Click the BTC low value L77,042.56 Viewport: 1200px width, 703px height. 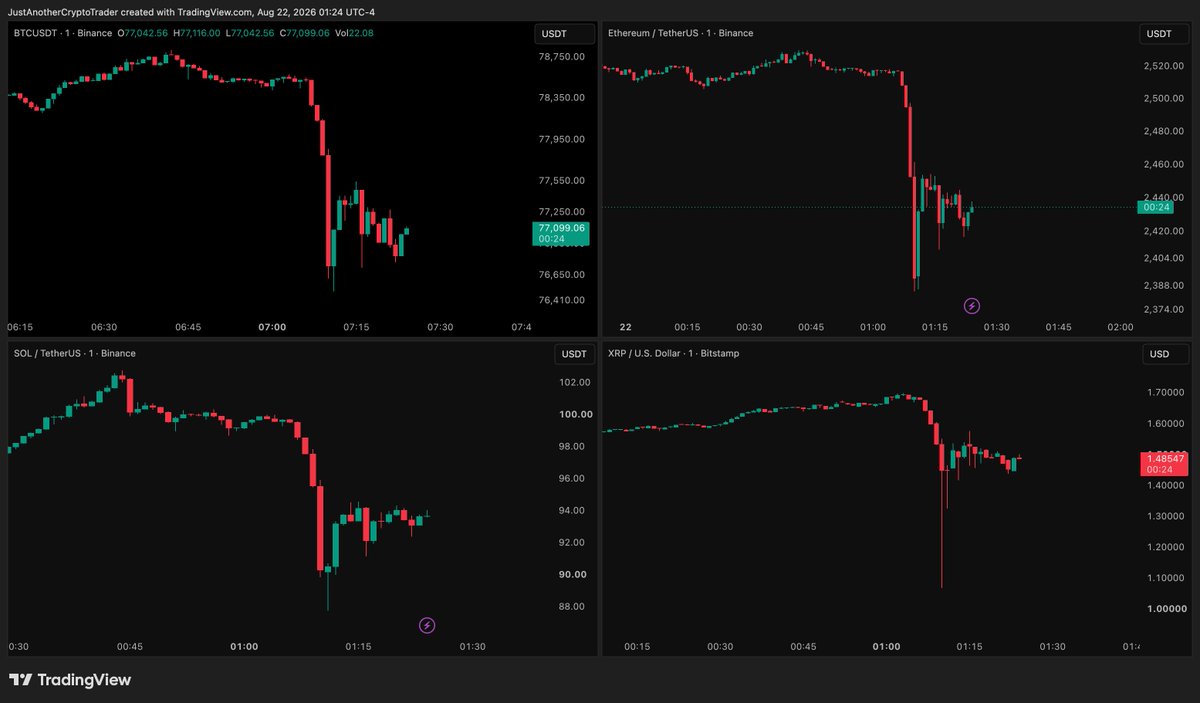[250, 33]
